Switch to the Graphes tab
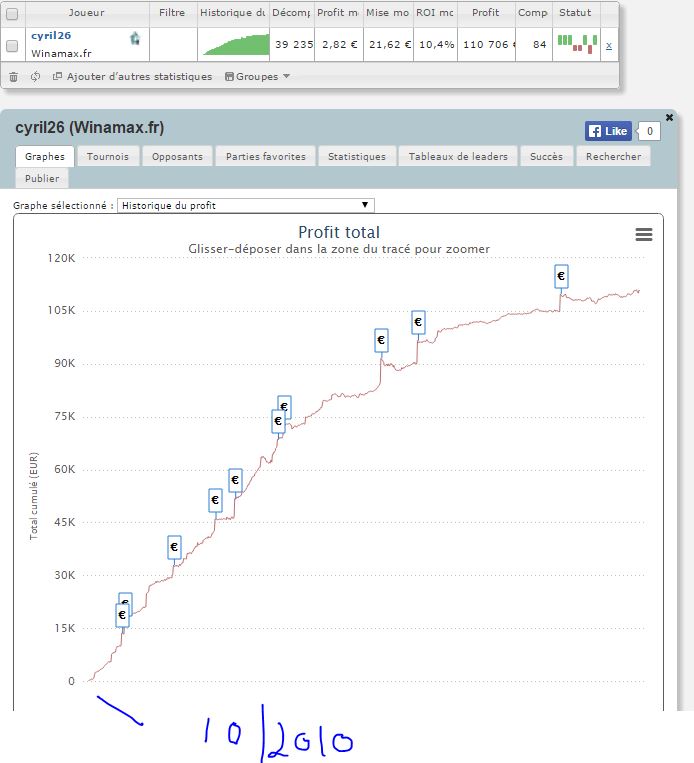This screenshot has height=763, width=694. point(45,156)
